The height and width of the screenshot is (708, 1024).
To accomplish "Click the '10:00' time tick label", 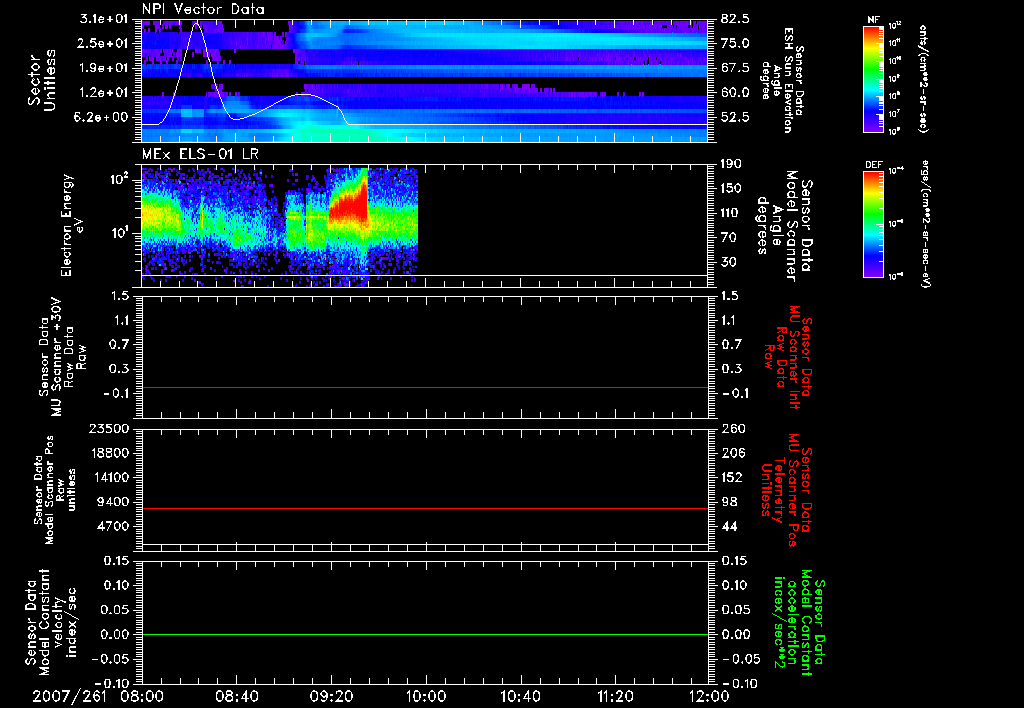I will 425,696.
